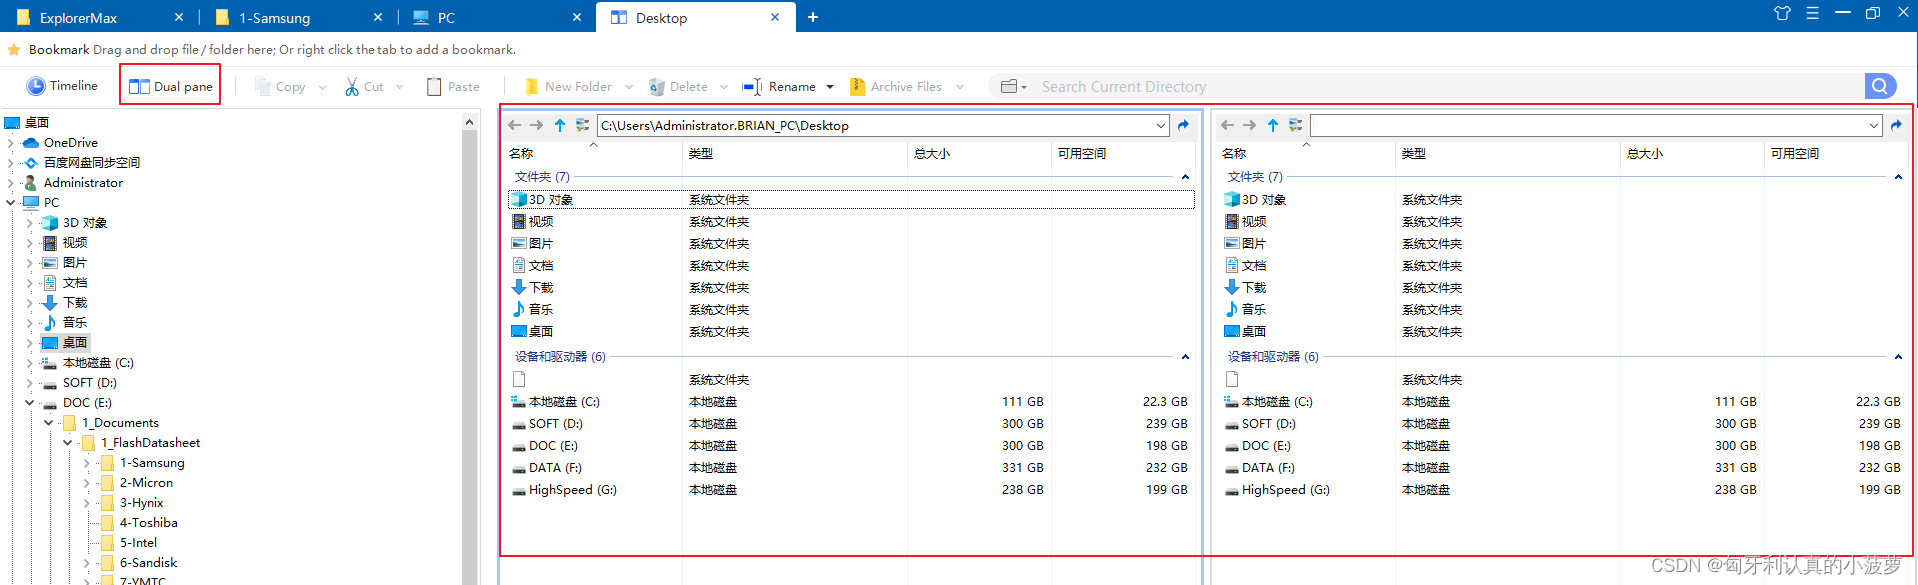Viewport: 1918px width, 585px height.
Task: Click Archive Files button
Action: coord(896,87)
